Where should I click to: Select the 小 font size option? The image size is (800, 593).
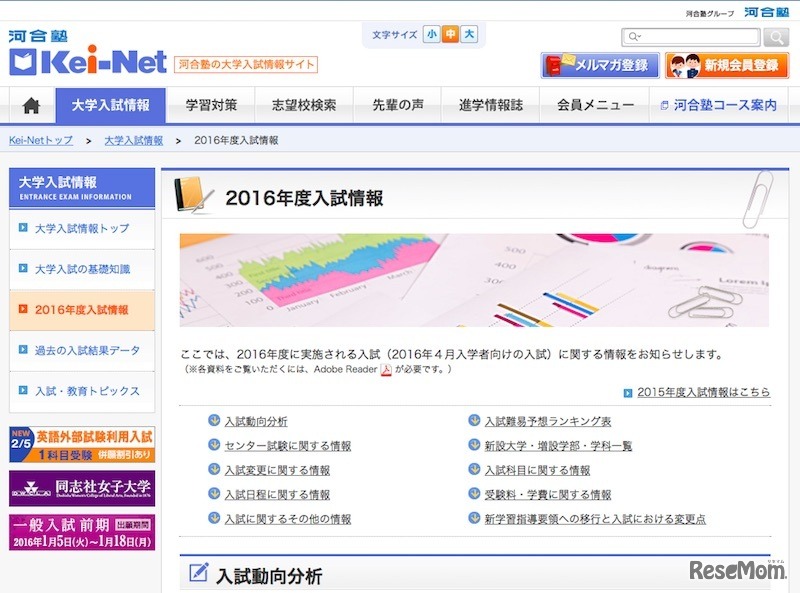[x=430, y=34]
